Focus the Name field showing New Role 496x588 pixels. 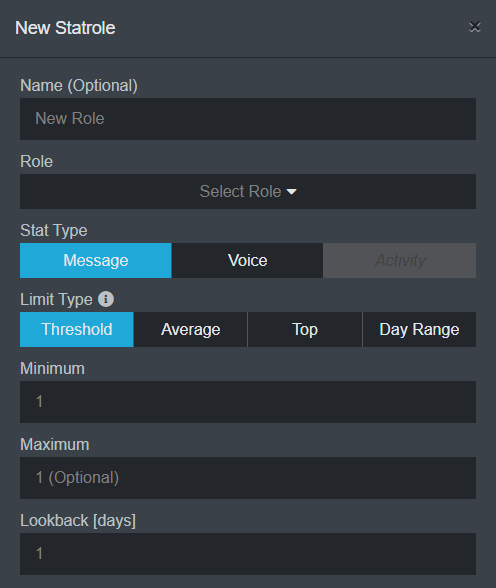click(248, 119)
